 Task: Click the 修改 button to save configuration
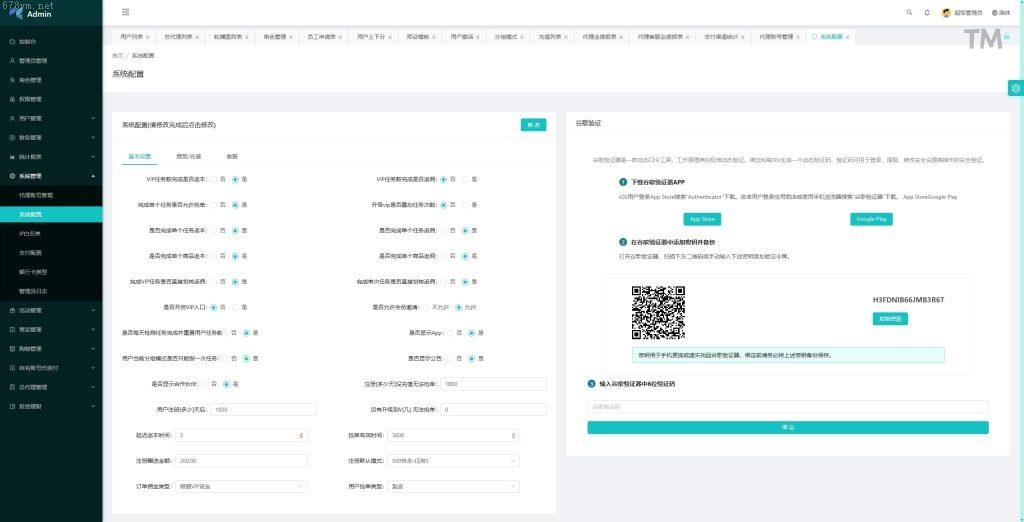(x=533, y=125)
